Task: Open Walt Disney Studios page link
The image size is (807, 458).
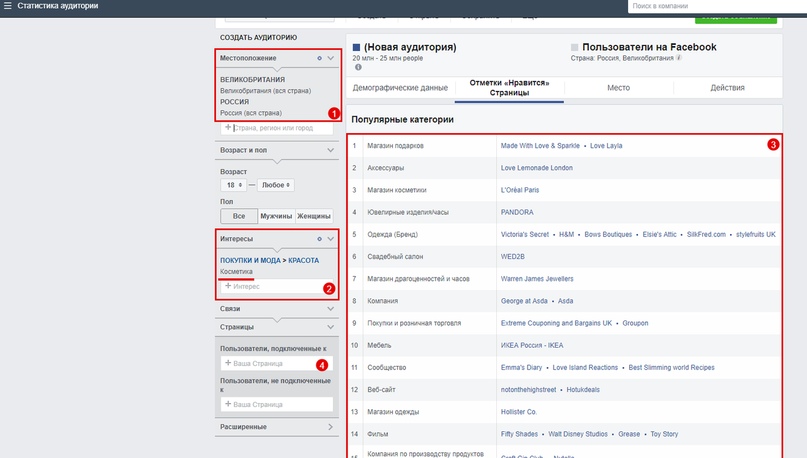Action: pyautogui.click(x=578, y=433)
